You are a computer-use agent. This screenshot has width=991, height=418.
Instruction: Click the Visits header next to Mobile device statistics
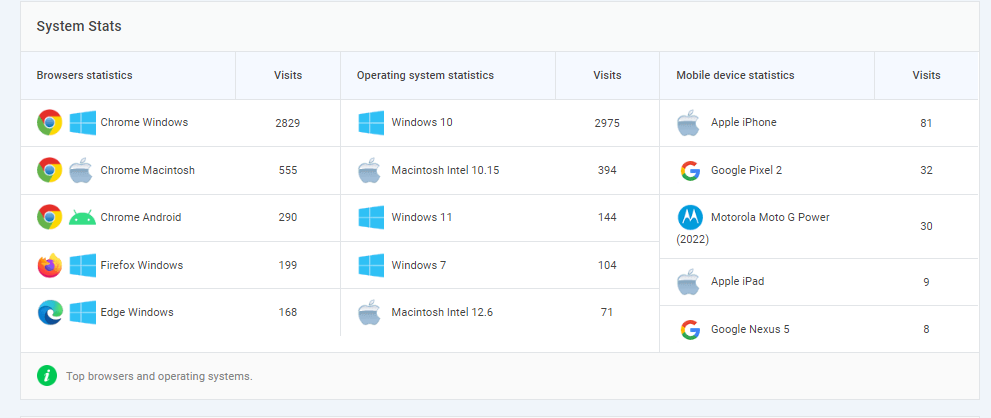pos(927,75)
